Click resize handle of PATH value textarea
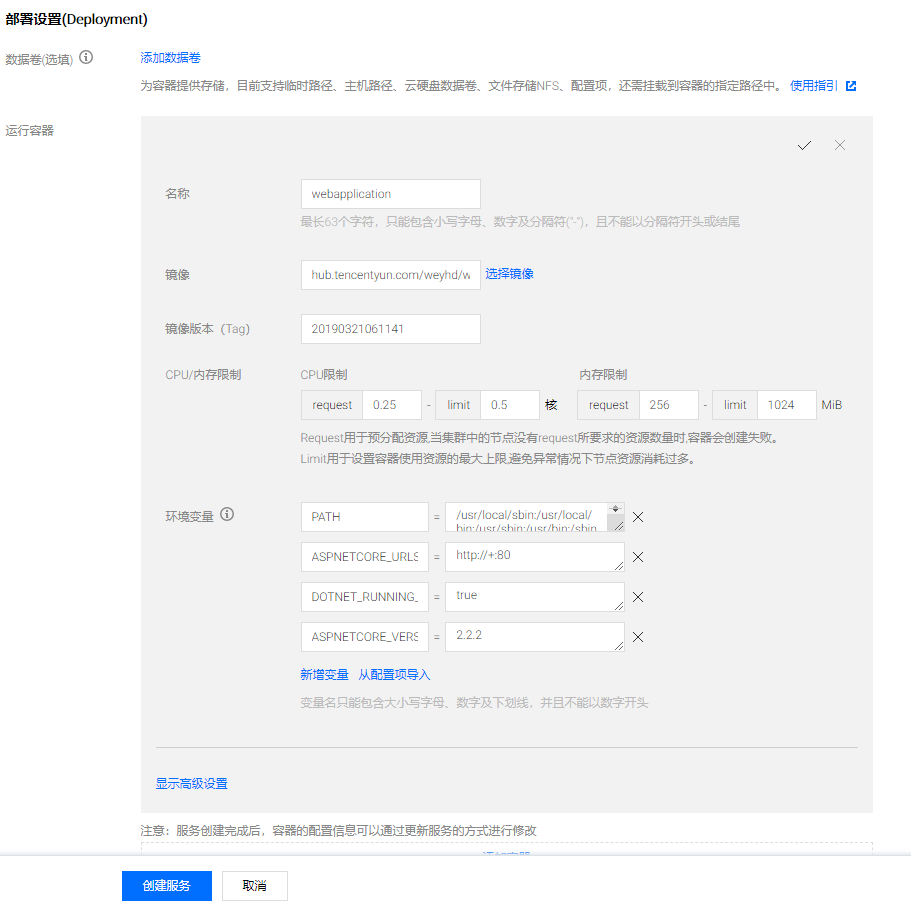The width and height of the screenshot is (911, 907). [x=619, y=526]
